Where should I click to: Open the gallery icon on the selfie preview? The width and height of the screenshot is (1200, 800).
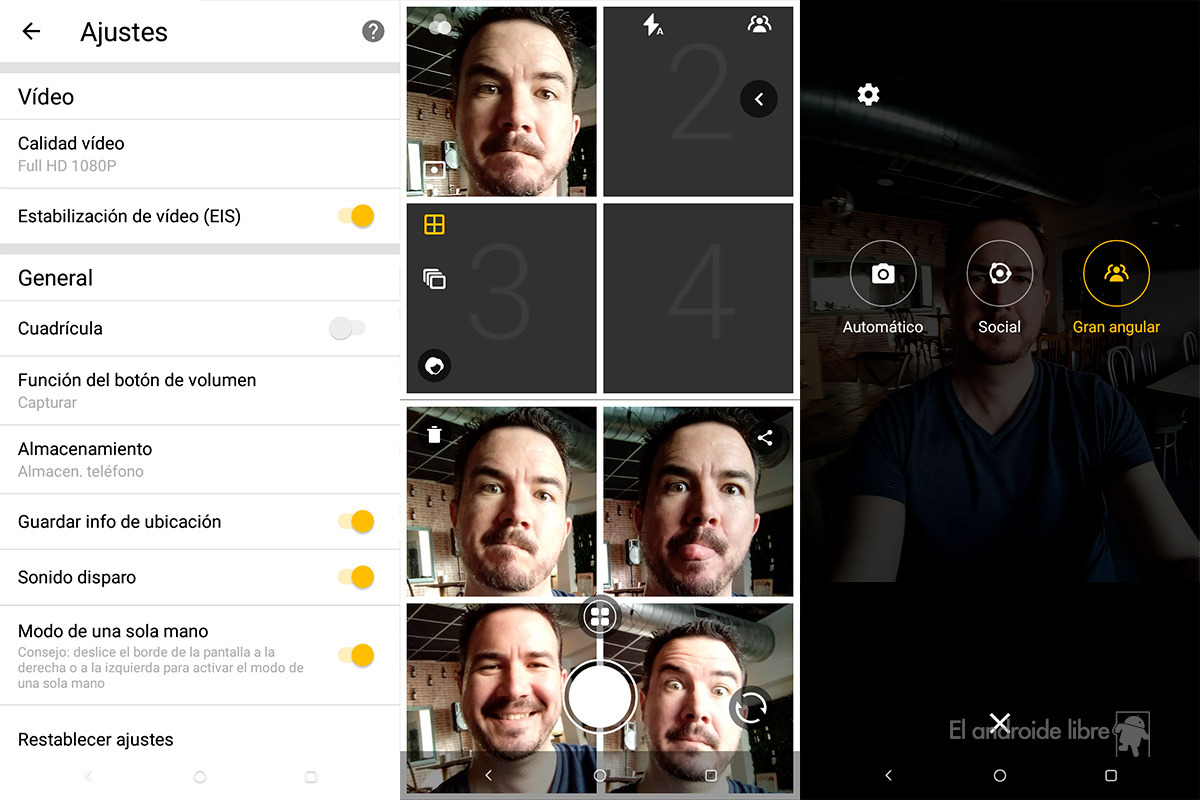pos(434,171)
